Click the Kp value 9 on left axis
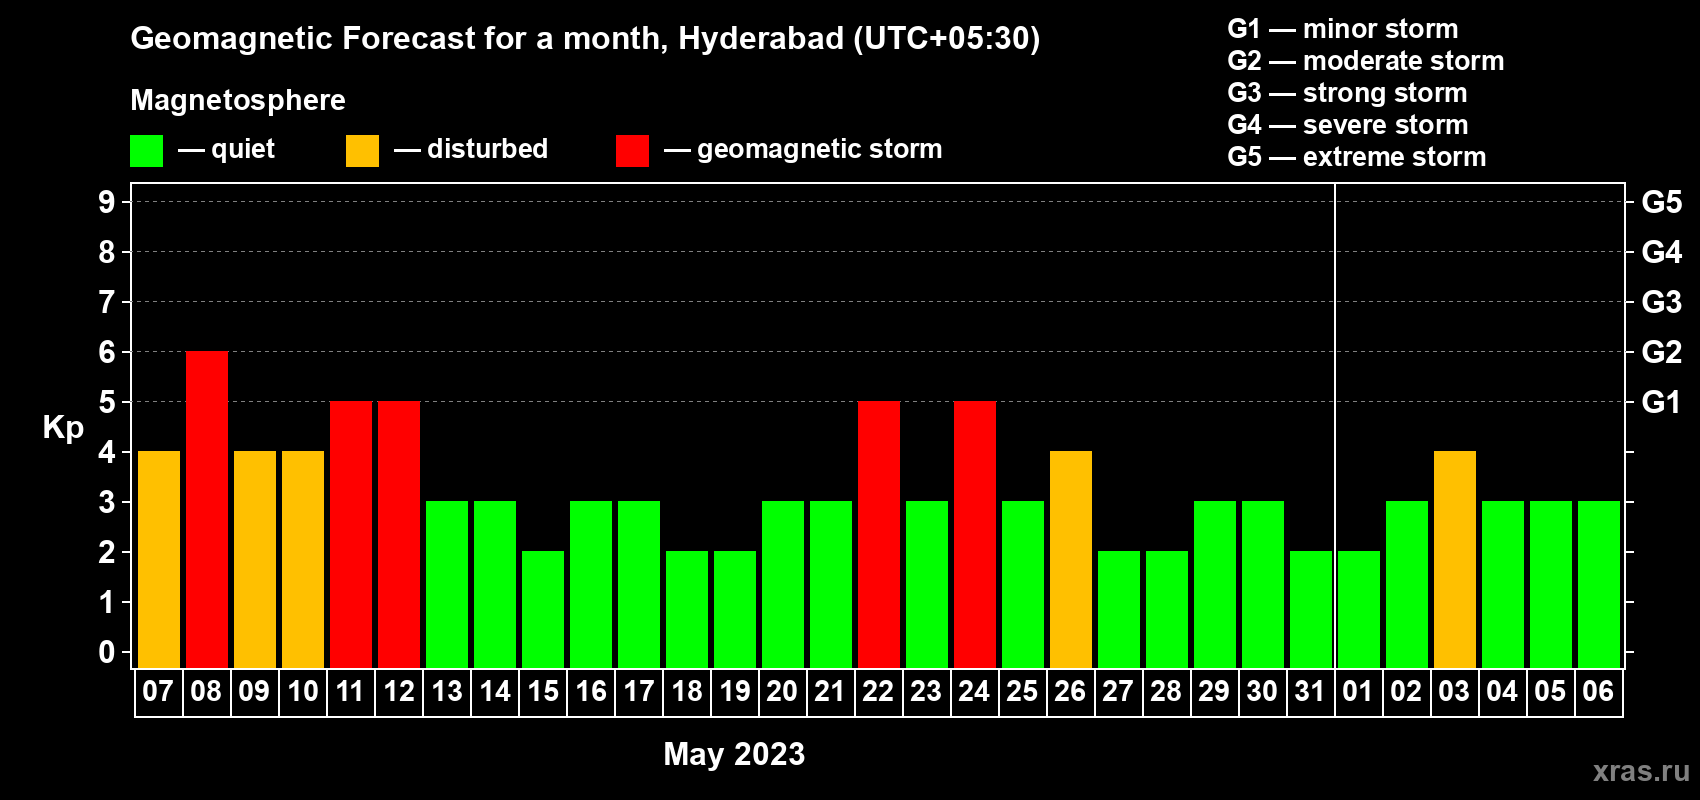Viewport: 1700px width, 800px height. [x=107, y=202]
